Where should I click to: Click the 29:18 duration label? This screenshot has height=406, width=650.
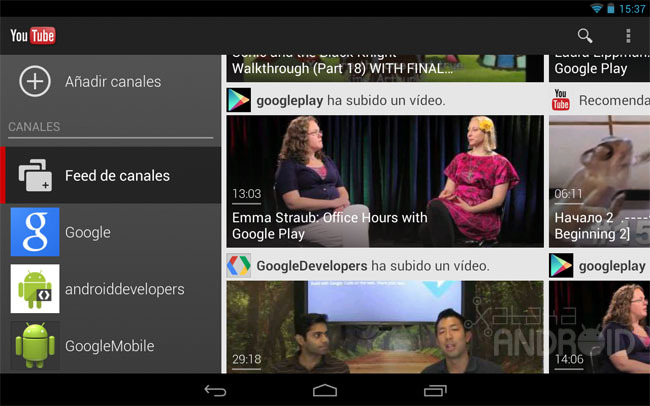pyautogui.click(x=247, y=359)
